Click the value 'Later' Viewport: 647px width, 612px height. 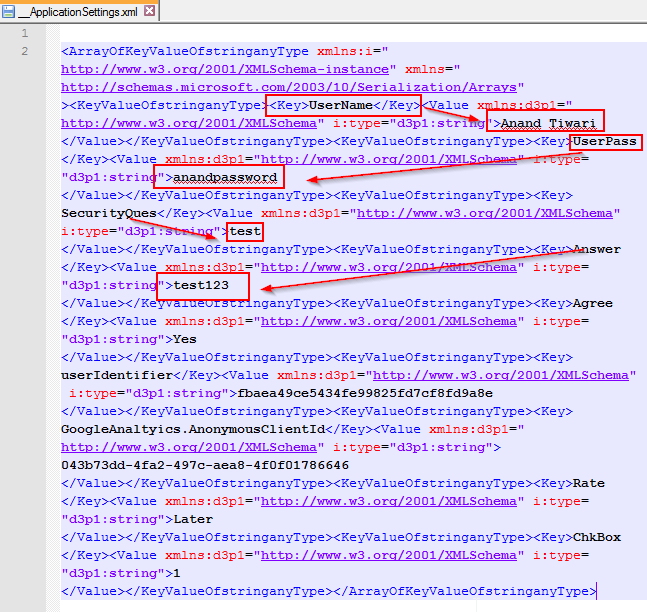[x=193, y=519]
